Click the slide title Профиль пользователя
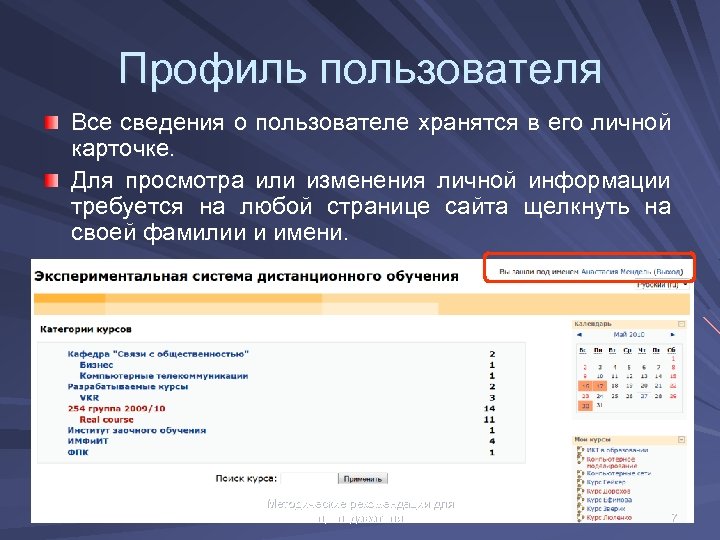This screenshot has width=720, height=540. [360, 69]
